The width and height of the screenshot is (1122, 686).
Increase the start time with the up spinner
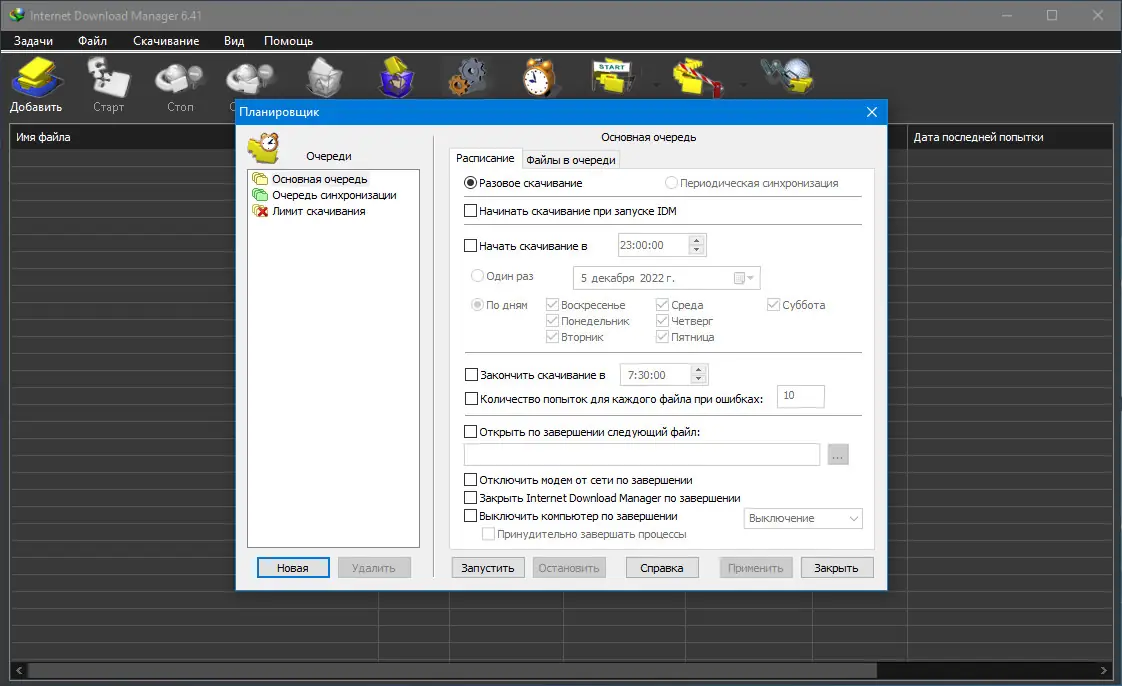tap(696, 240)
